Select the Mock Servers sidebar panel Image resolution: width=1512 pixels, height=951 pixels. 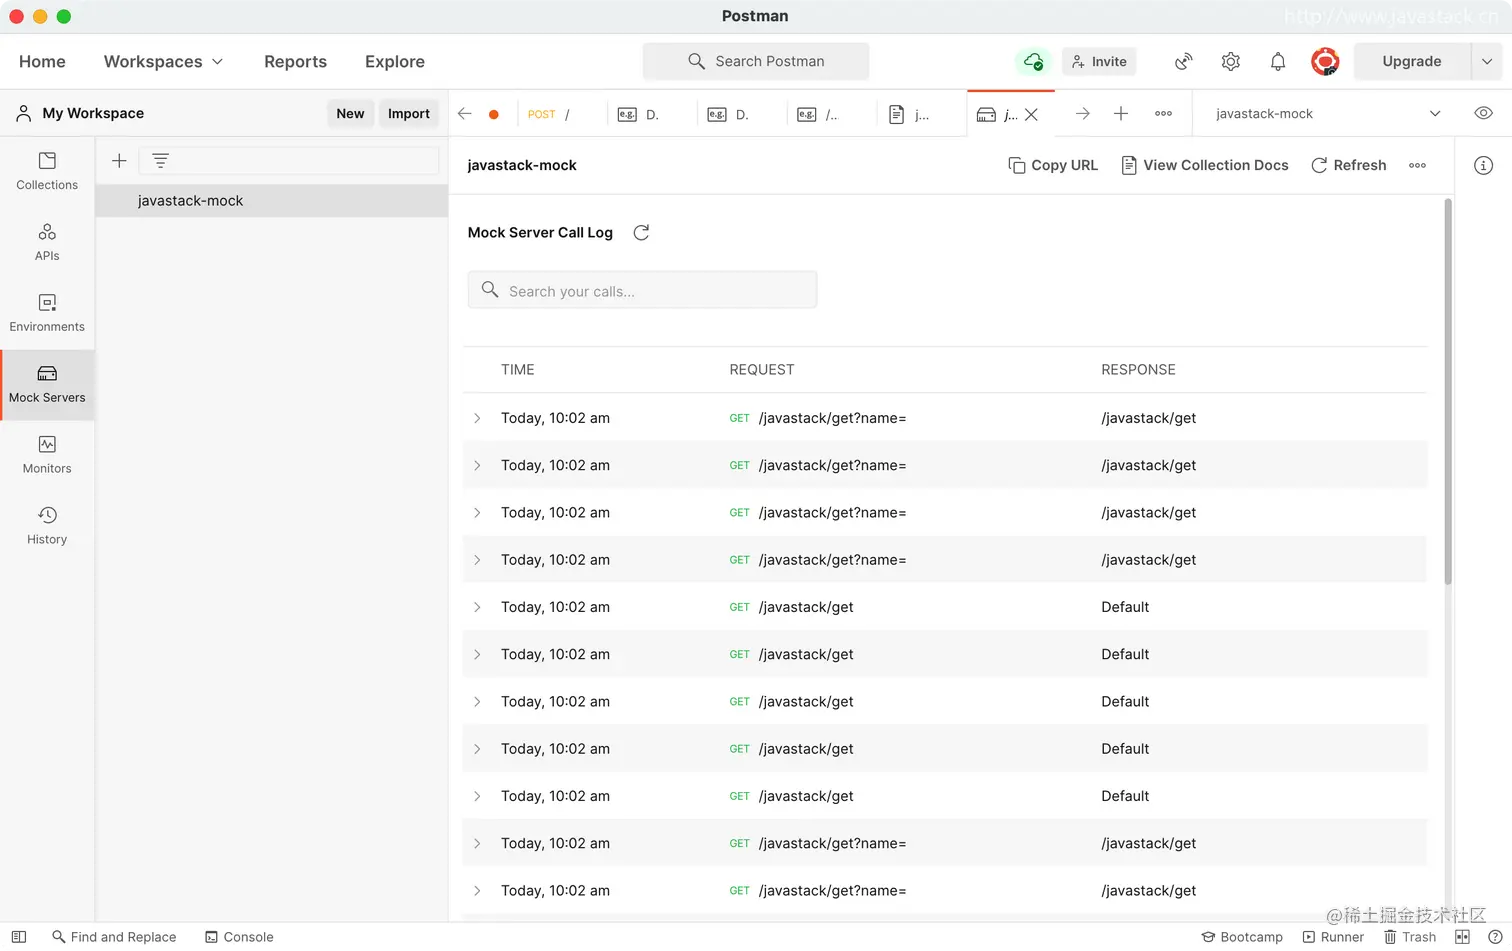coord(47,384)
